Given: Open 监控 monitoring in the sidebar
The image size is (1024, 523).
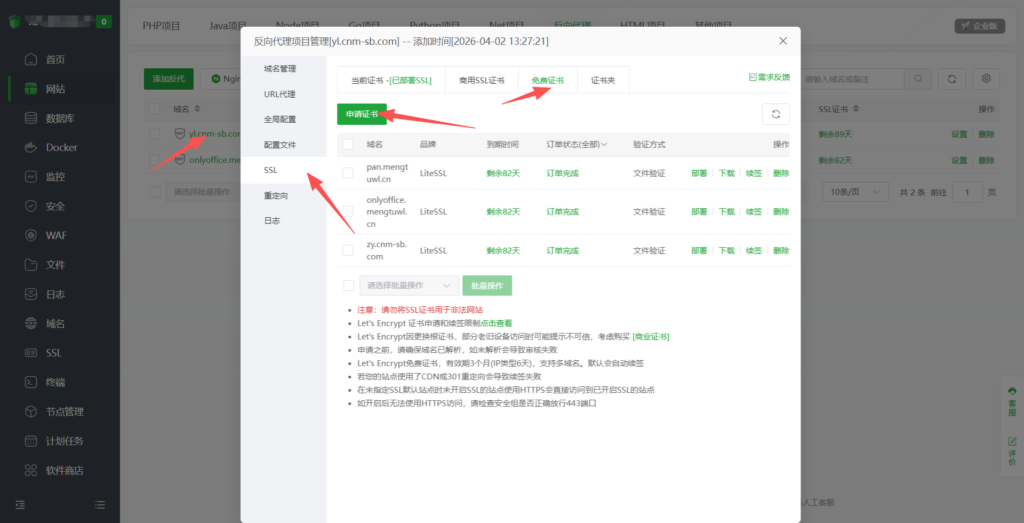Looking at the screenshot, I should 55,177.
